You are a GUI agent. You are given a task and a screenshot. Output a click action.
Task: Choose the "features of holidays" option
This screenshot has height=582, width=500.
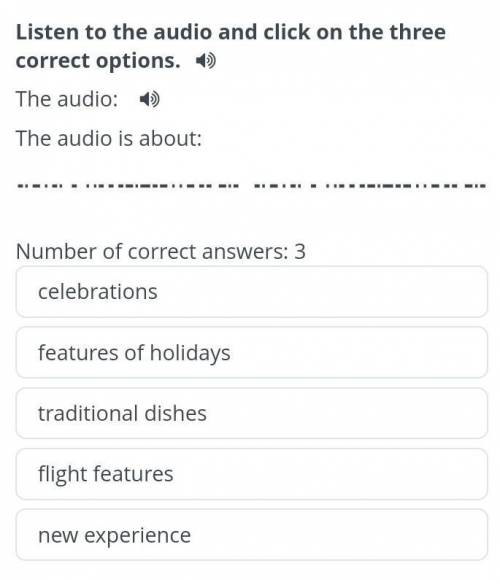pos(251,353)
